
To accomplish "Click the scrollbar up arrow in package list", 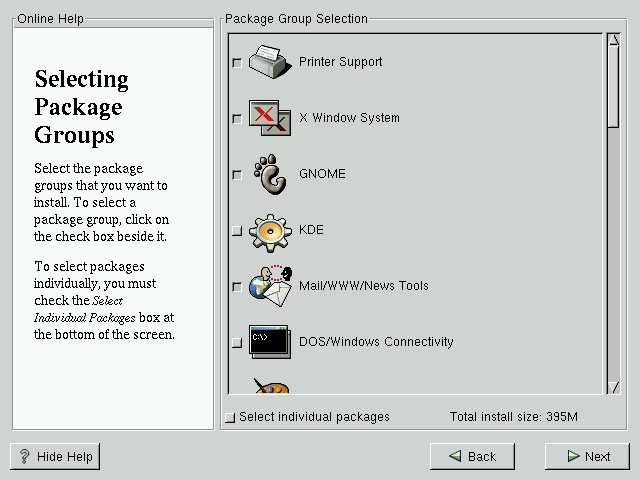I will coord(614,41).
